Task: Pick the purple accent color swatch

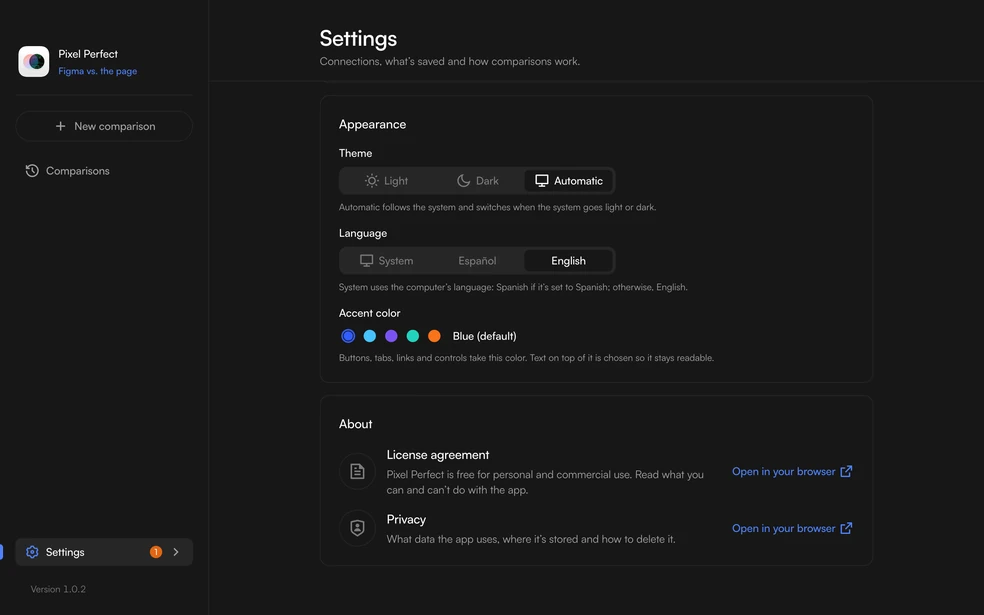Action: pyautogui.click(x=391, y=336)
